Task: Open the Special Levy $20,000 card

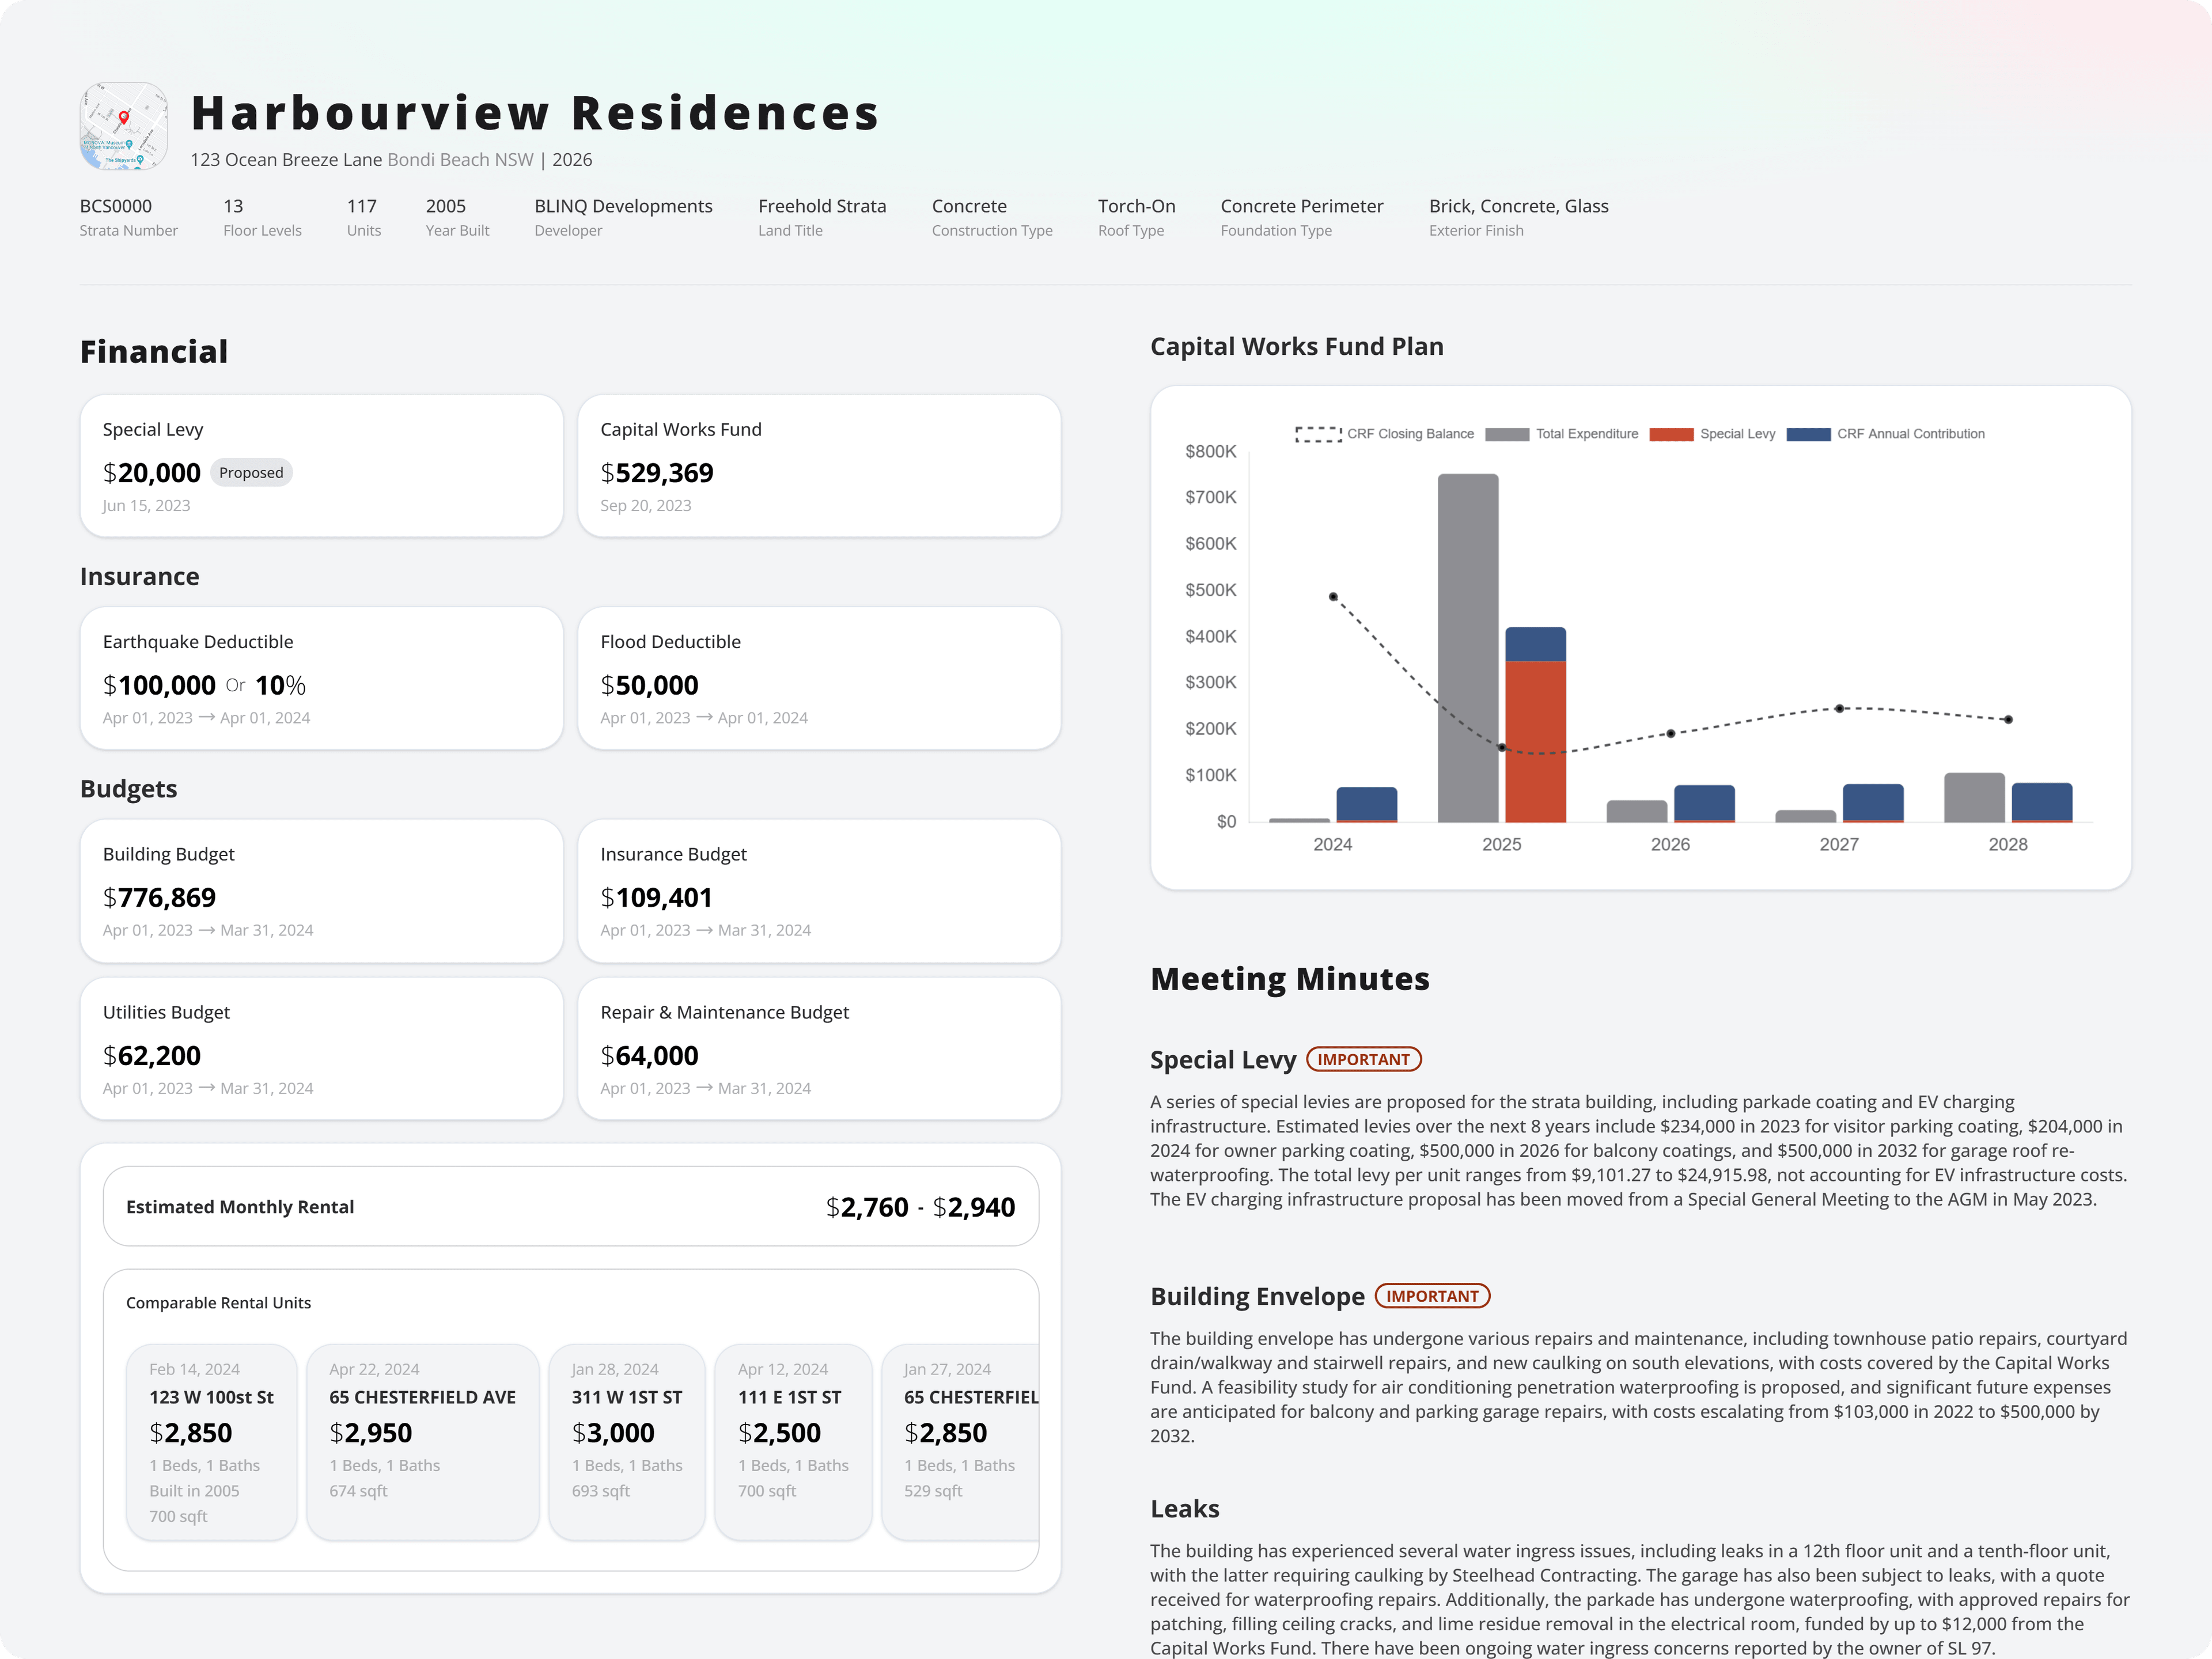Action: click(321, 466)
